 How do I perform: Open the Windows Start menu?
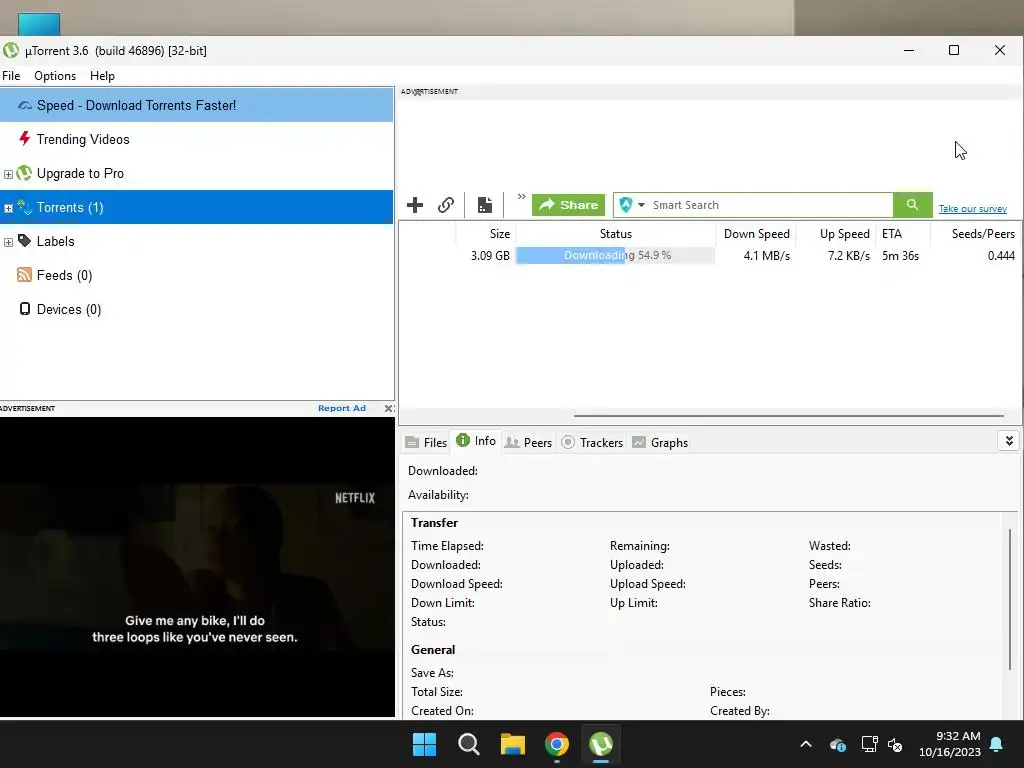(424, 744)
